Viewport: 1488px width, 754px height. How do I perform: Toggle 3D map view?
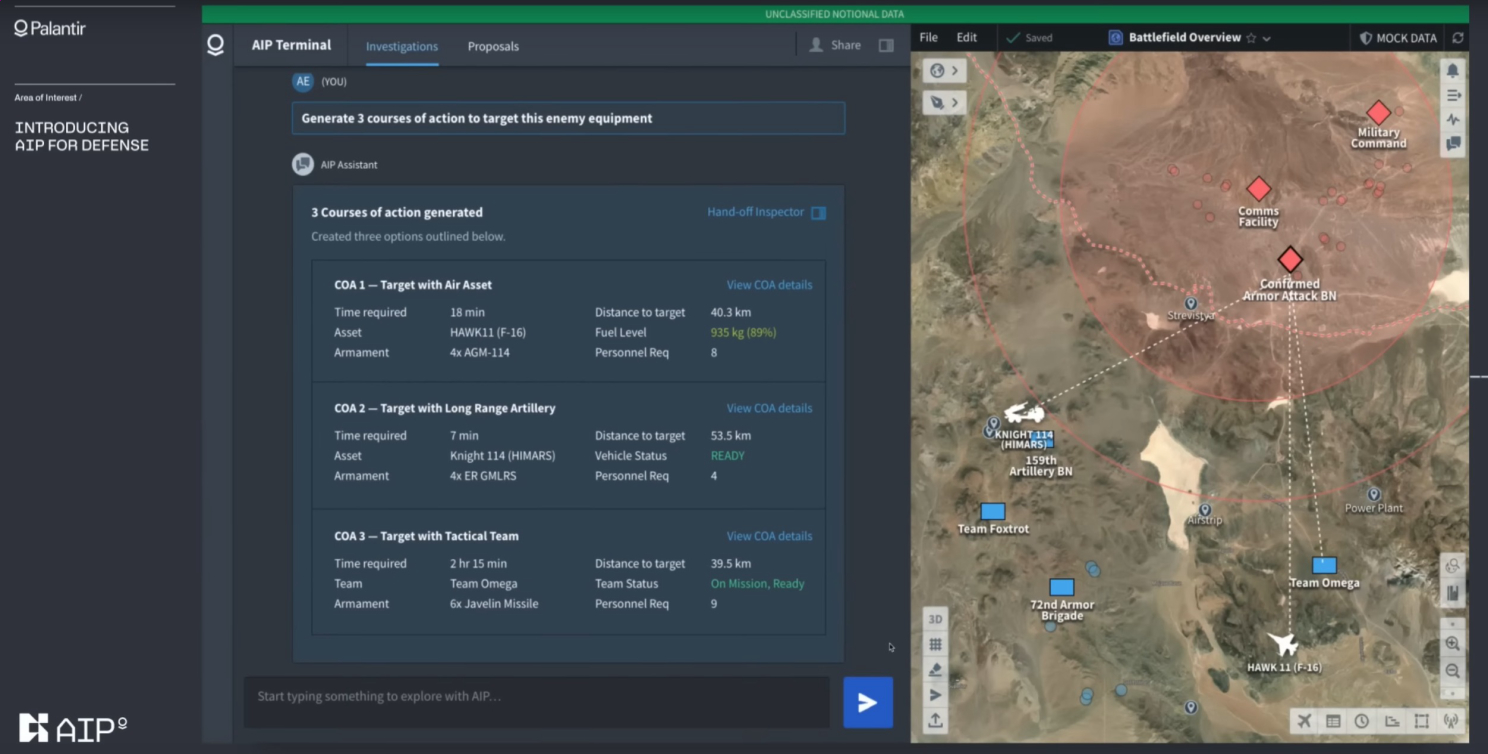(935, 619)
